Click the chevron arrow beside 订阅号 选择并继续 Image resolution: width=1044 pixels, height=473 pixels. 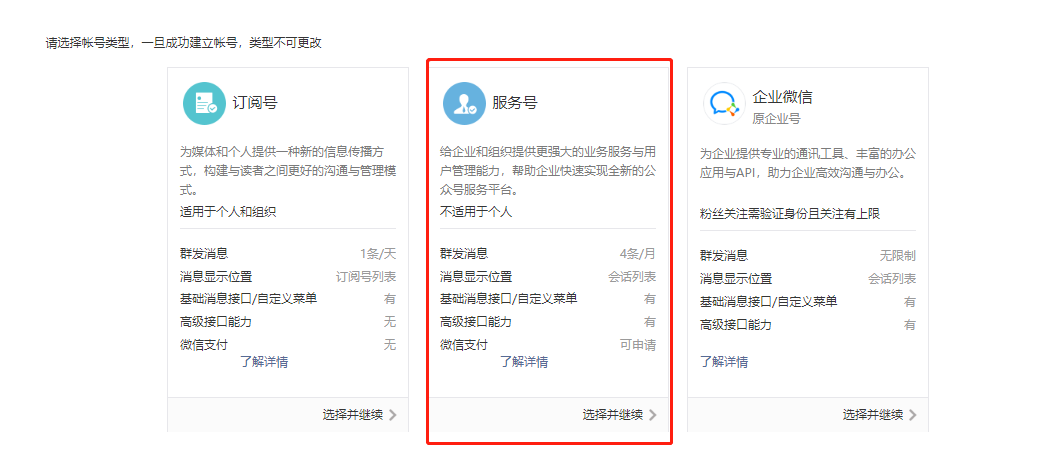click(x=393, y=415)
